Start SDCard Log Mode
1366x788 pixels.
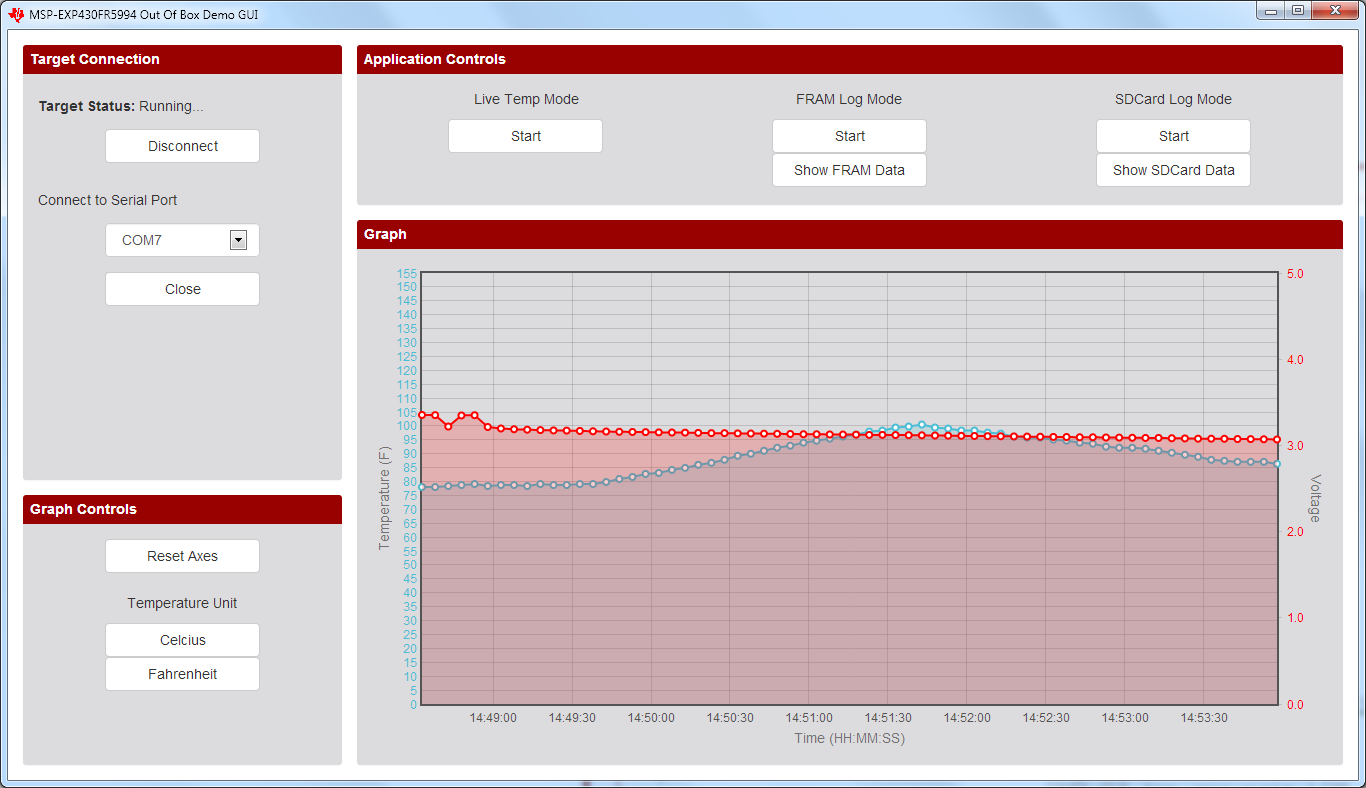1173,136
